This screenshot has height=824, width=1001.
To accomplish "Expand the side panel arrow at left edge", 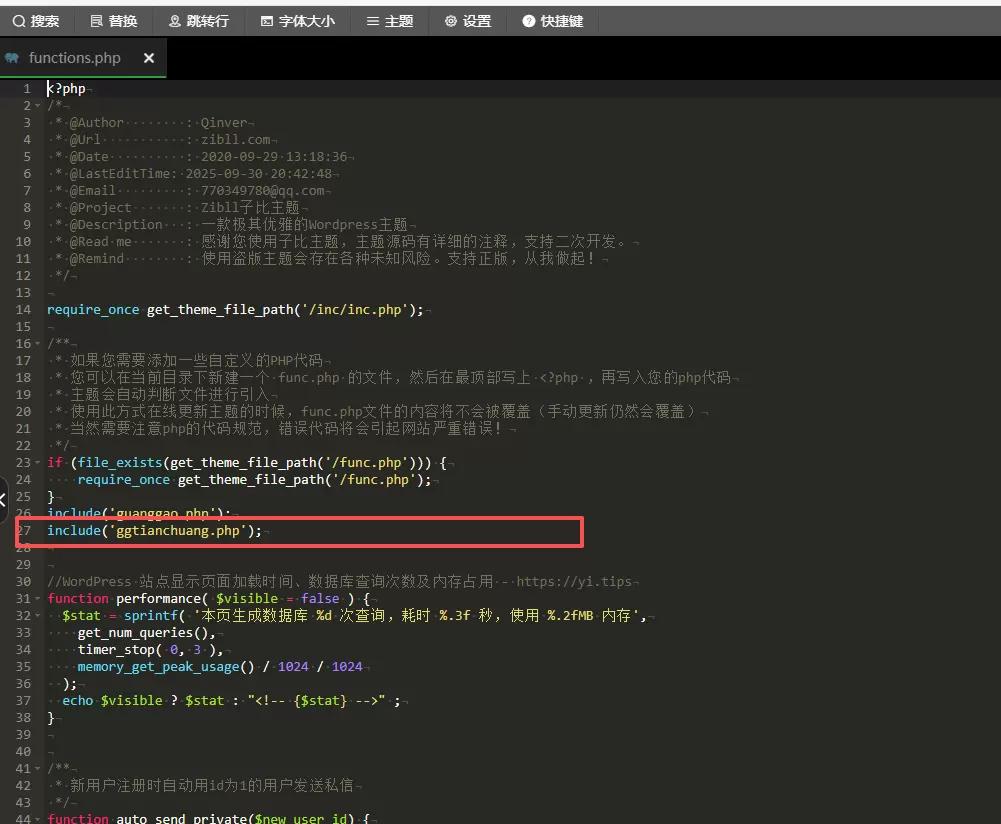I will tap(3, 499).
